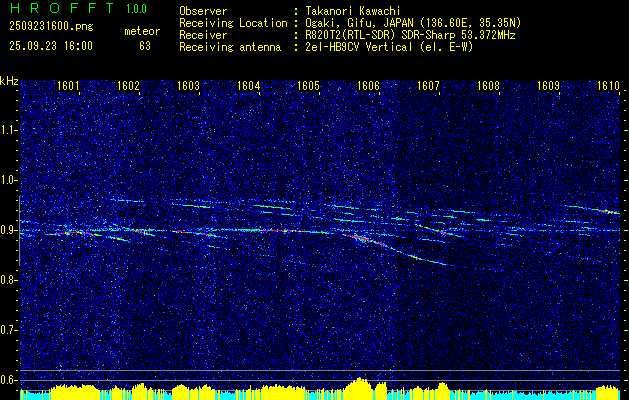The image size is (629, 400).
Task: Click the Observer field label
Action: coord(203,11)
